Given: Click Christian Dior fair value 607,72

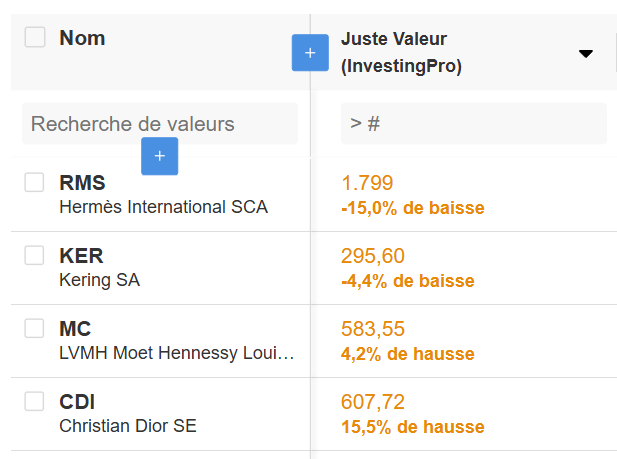Looking at the screenshot, I should point(373,402).
